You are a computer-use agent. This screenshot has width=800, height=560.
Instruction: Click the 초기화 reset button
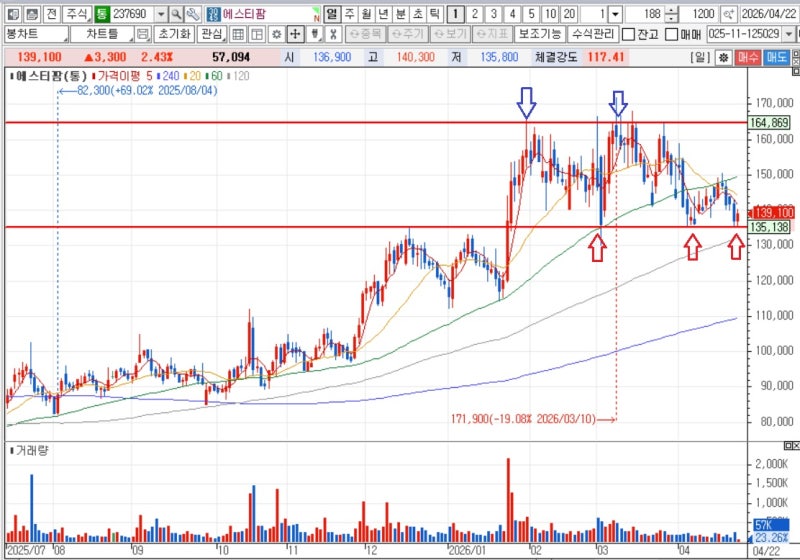174,33
